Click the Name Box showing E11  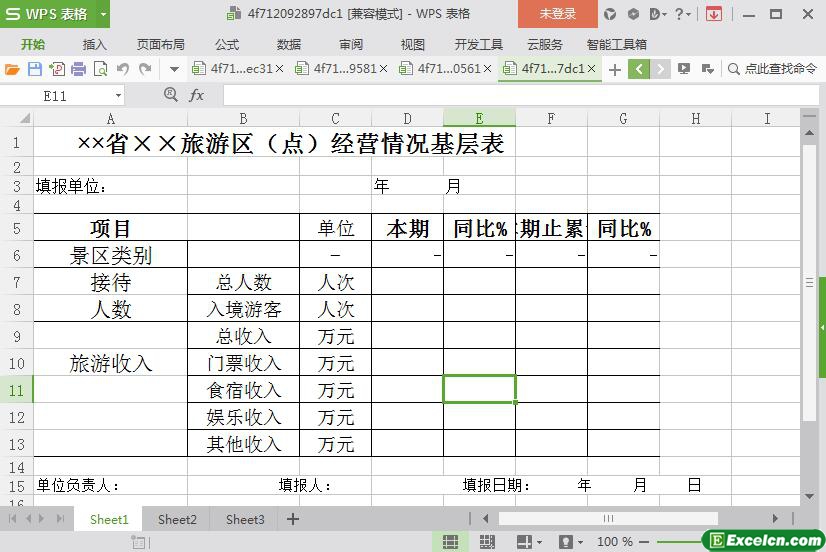tap(56, 96)
